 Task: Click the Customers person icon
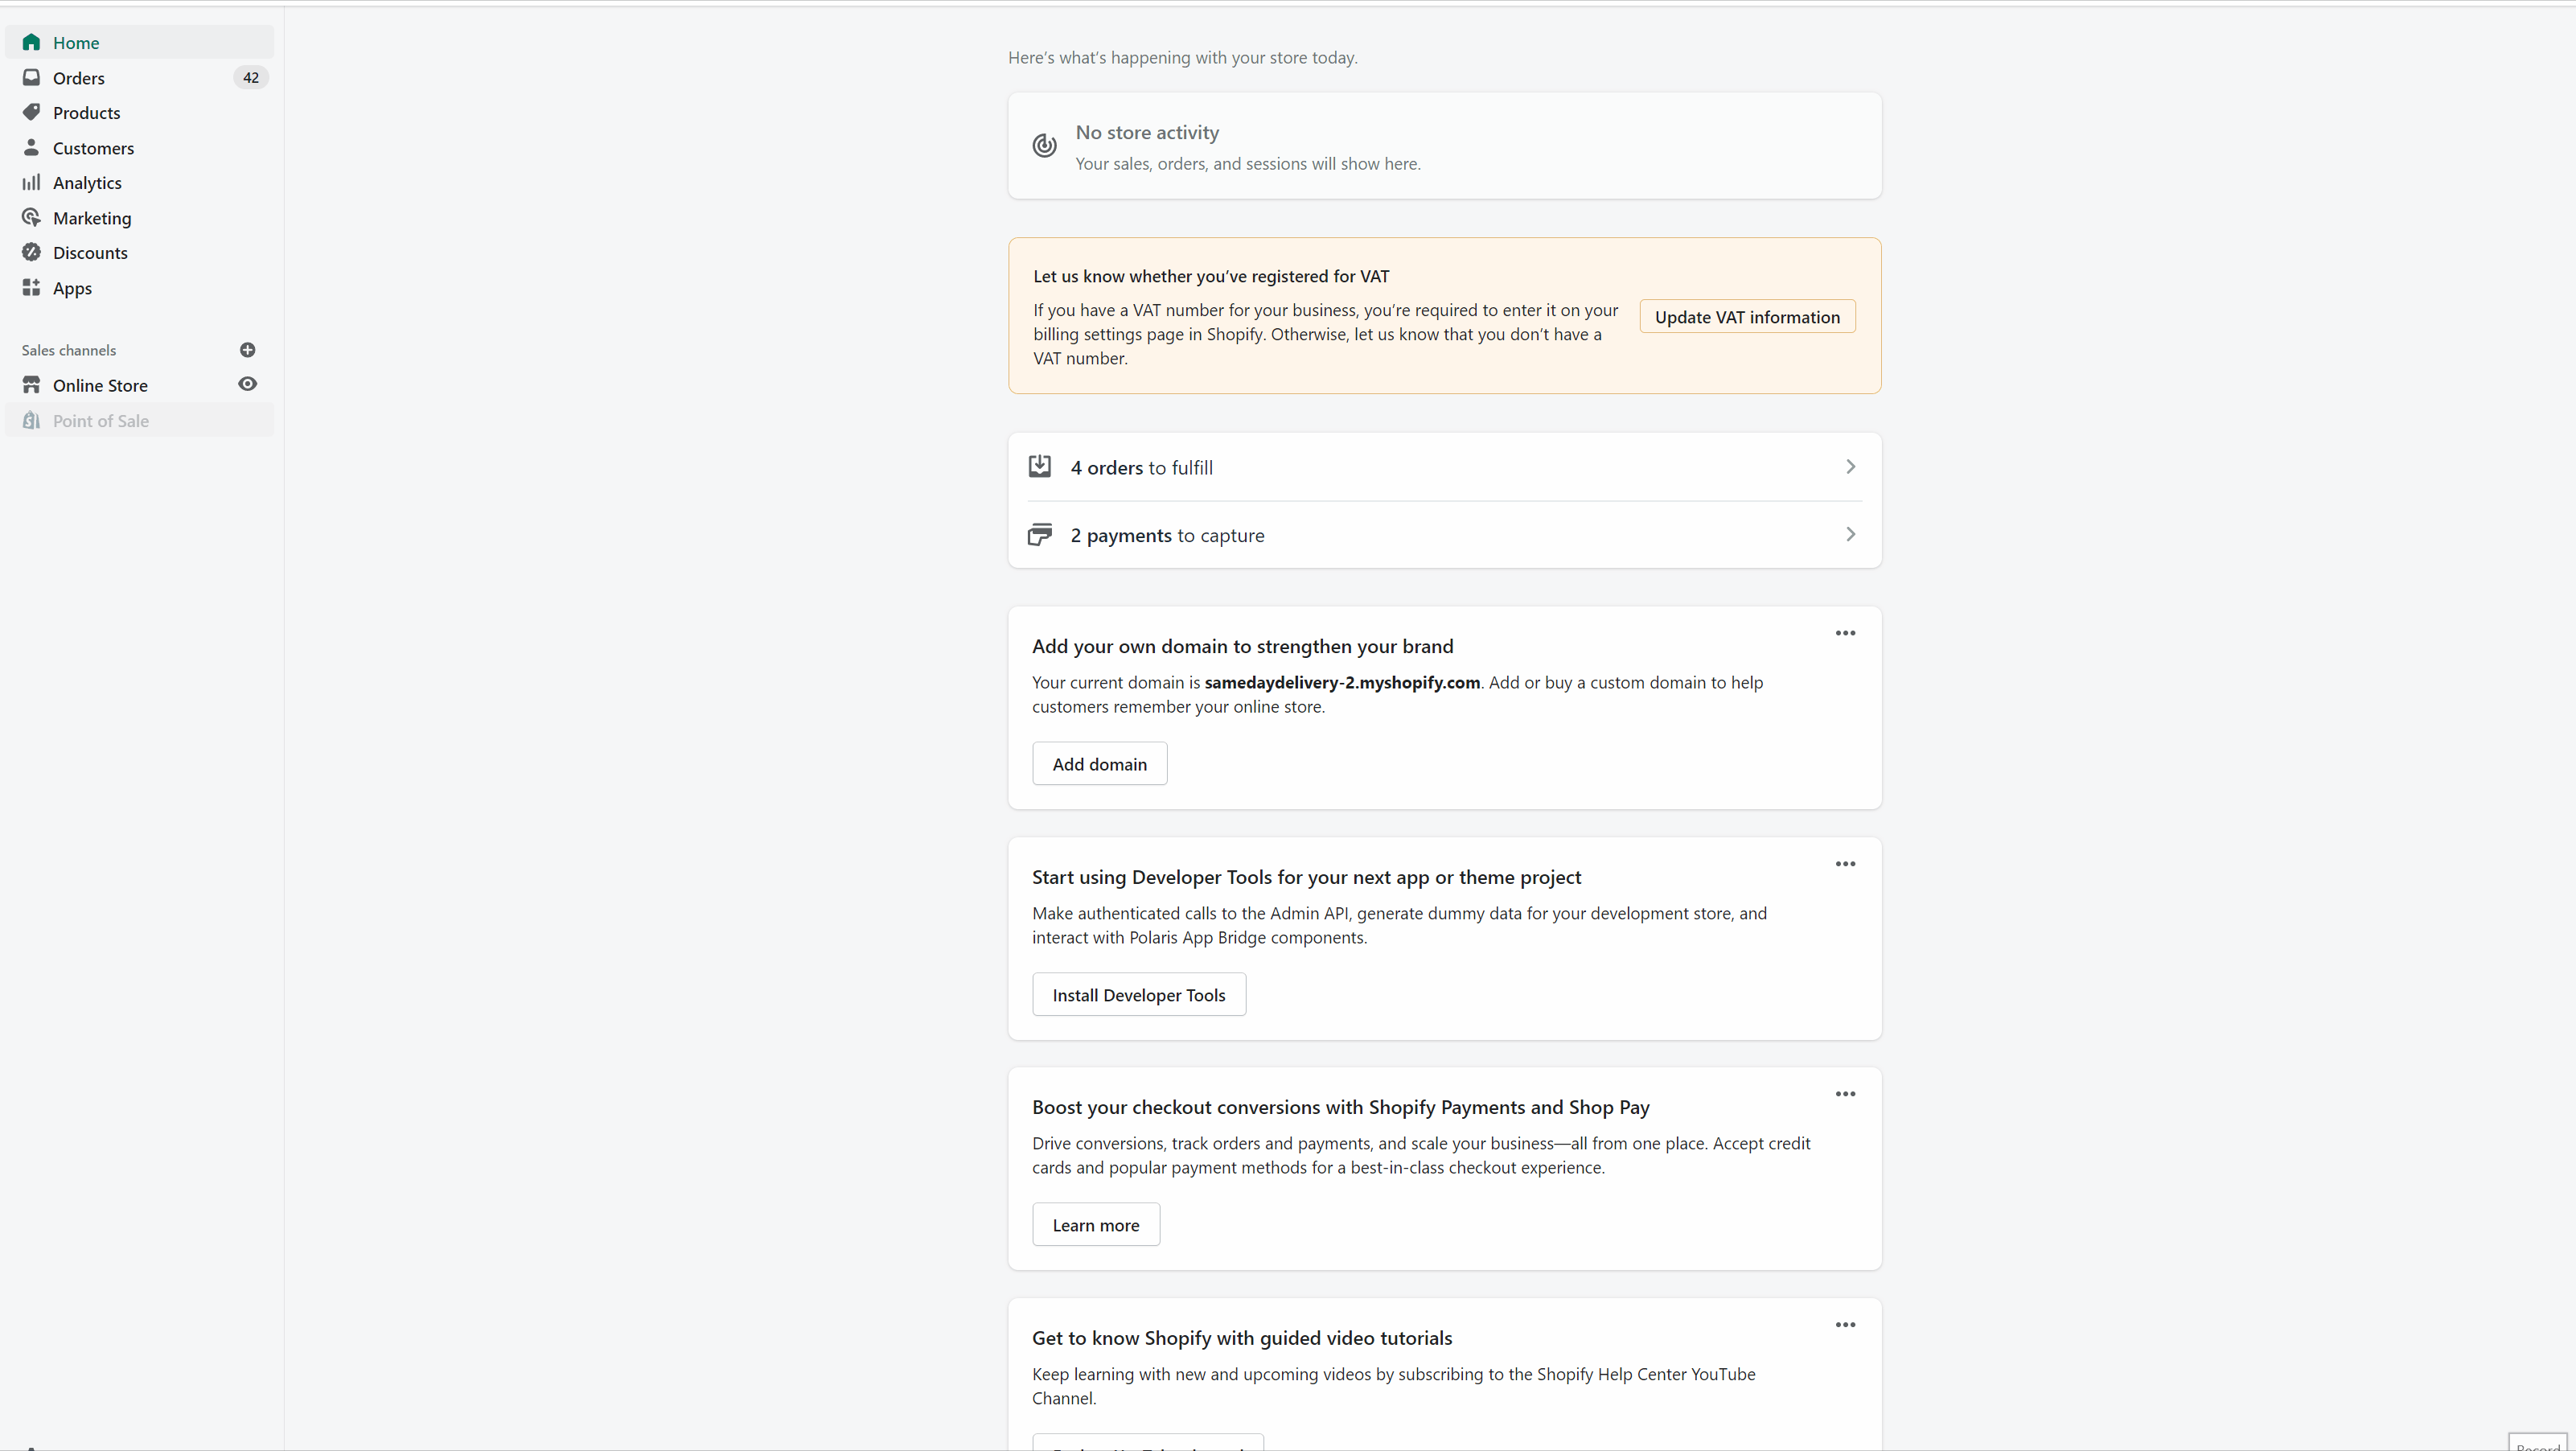pyautogui.click(x=31, y=147)
